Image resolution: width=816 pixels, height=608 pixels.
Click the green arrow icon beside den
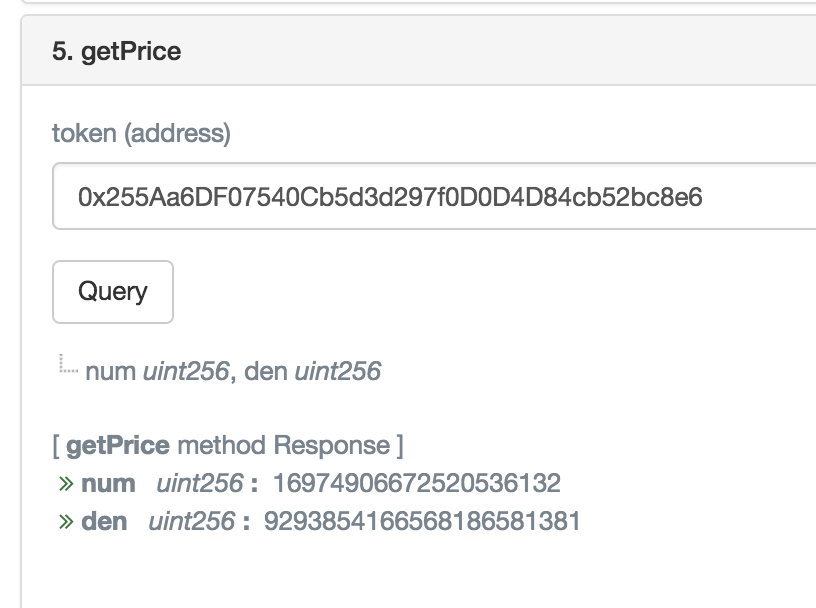(66, 522)
